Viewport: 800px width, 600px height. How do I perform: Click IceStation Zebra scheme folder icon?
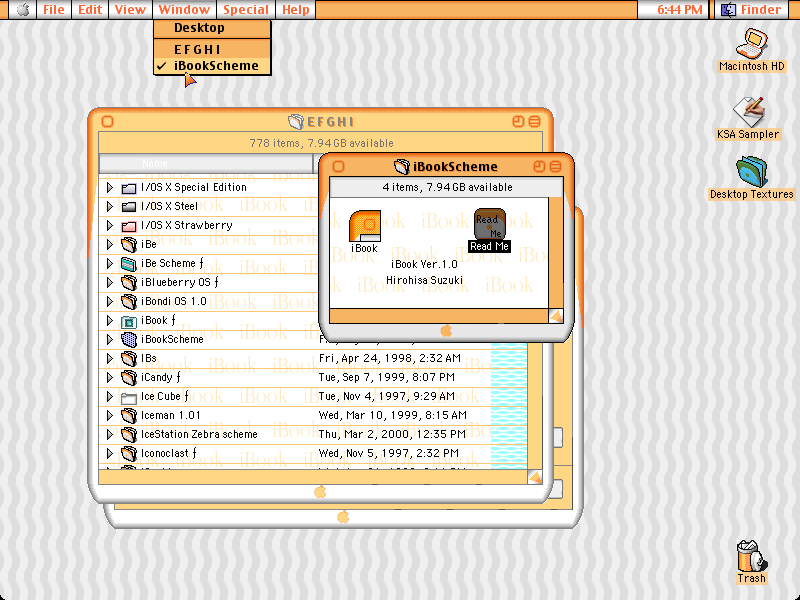click(x=129, y=435)
